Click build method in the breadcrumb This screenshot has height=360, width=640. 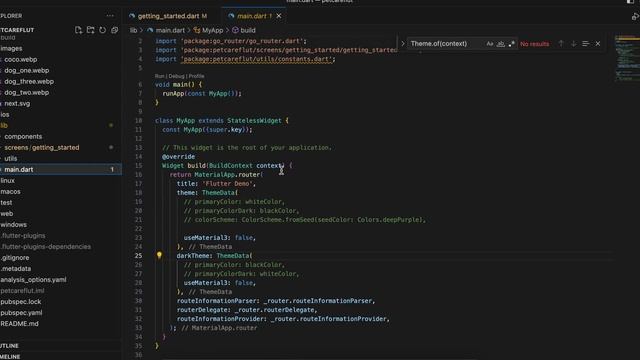click(x=248, y=30)
